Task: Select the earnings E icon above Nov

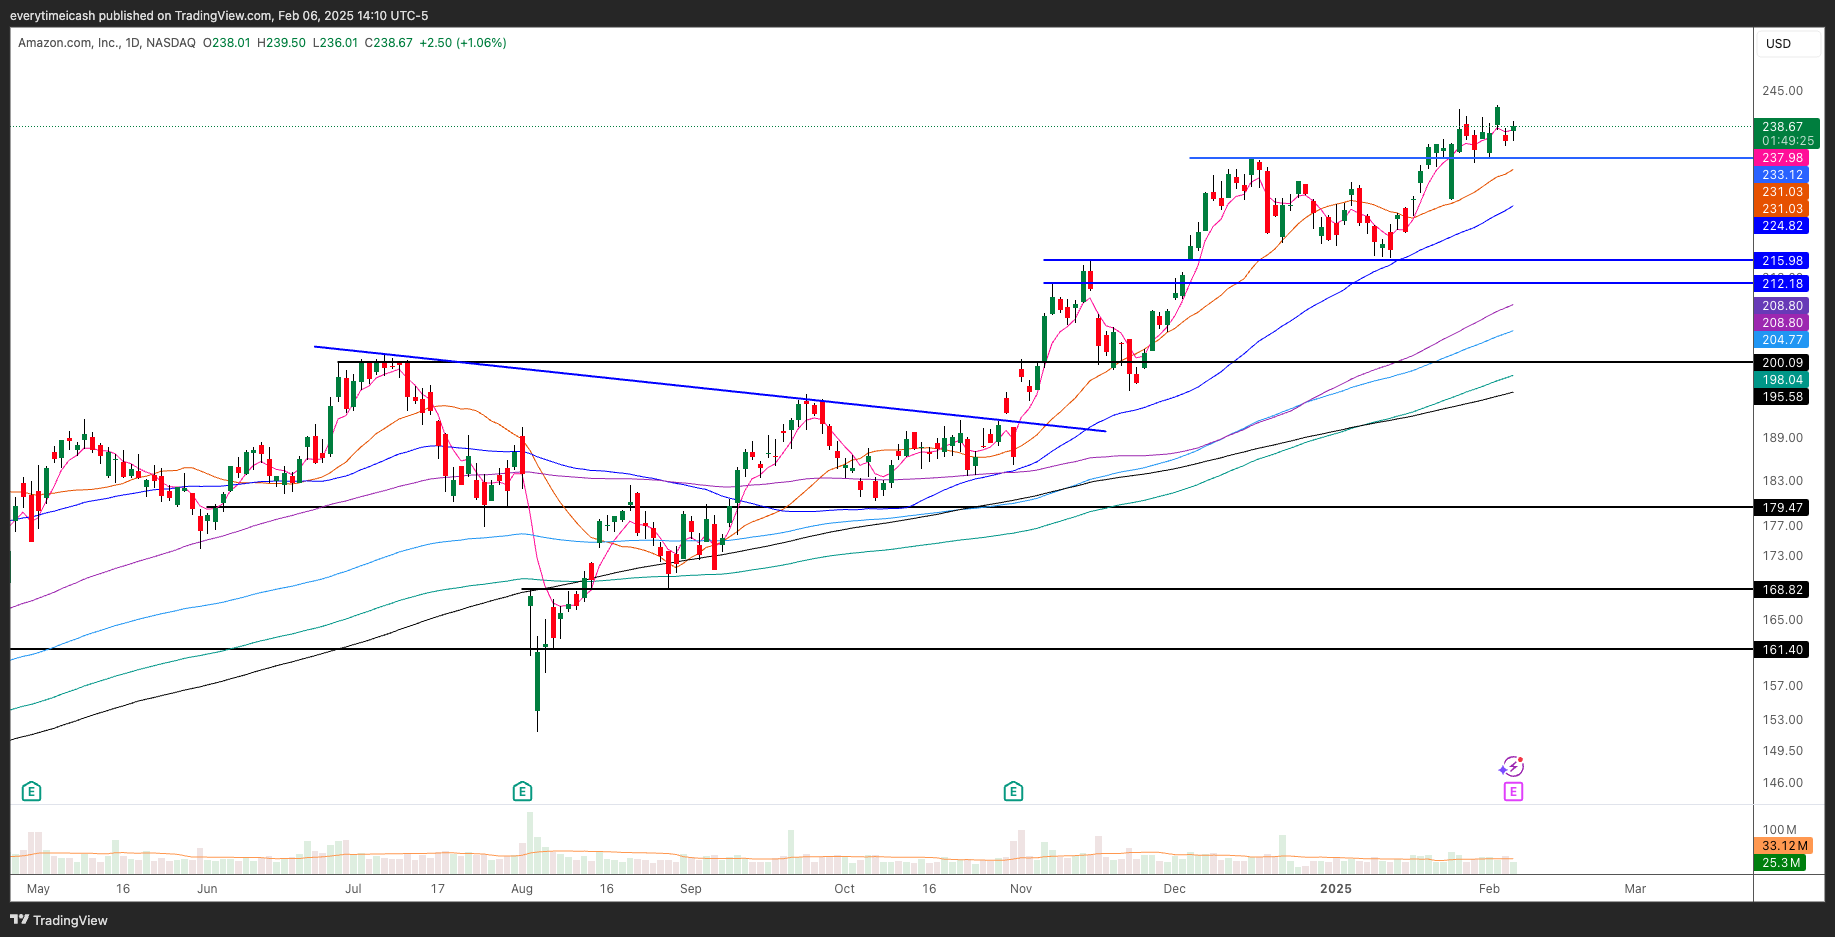Action: click(1013, 792)
